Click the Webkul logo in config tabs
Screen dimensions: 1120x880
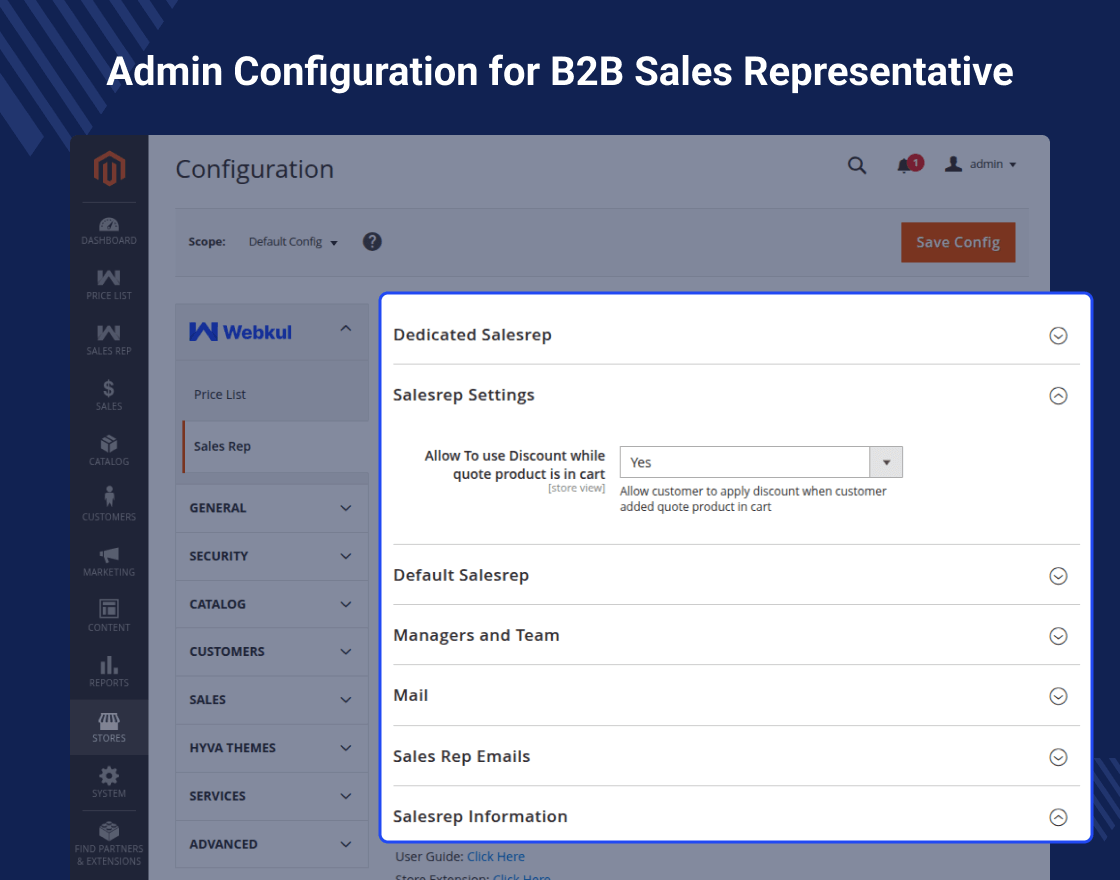pos(241,332)
